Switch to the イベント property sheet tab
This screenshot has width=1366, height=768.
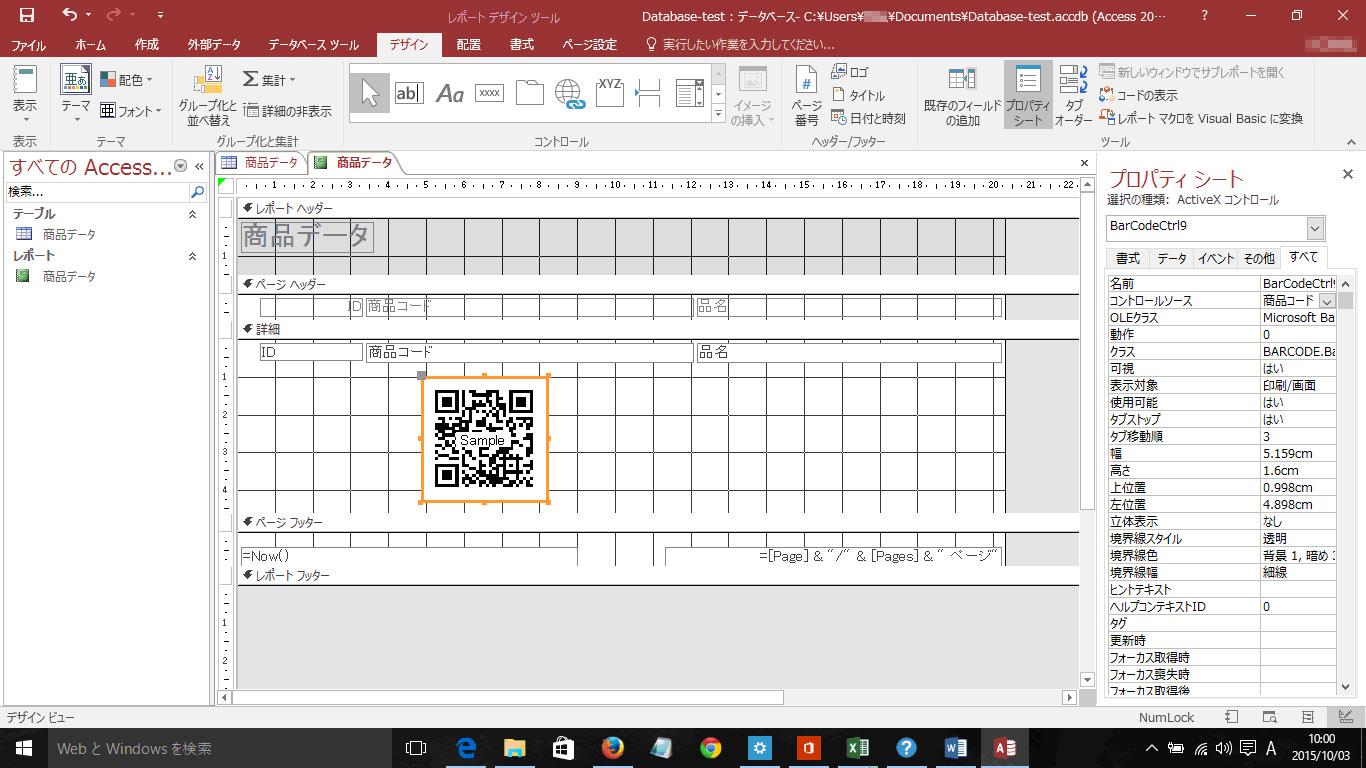tap(1216, 258)
